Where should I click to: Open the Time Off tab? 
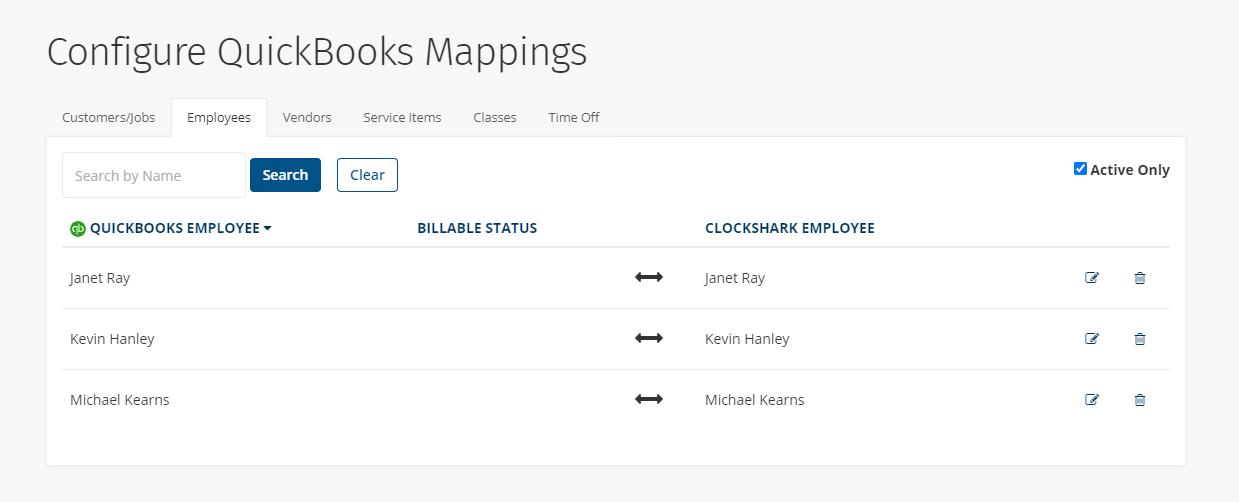pyautogui.click(x=574, y=117)
